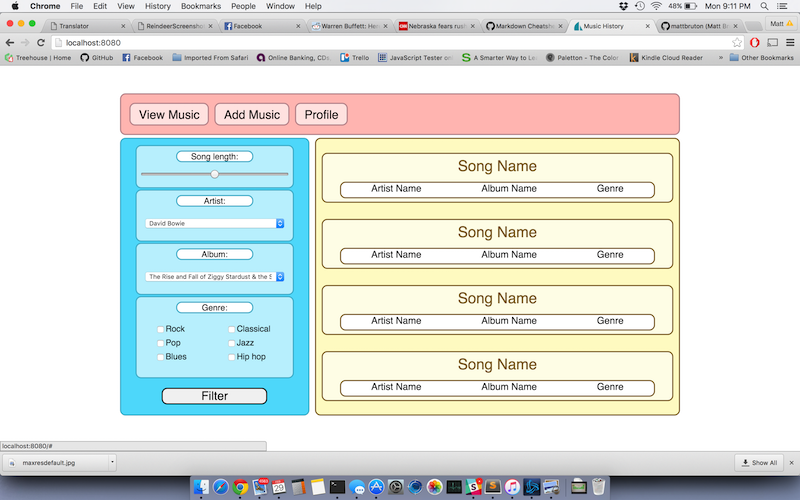Open the App Store dock icon

(376, 487)
